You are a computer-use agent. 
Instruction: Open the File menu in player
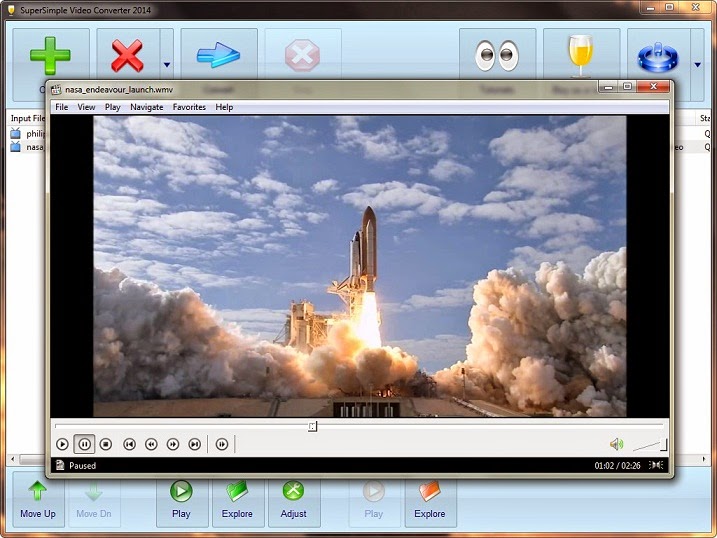pos(62,107)
